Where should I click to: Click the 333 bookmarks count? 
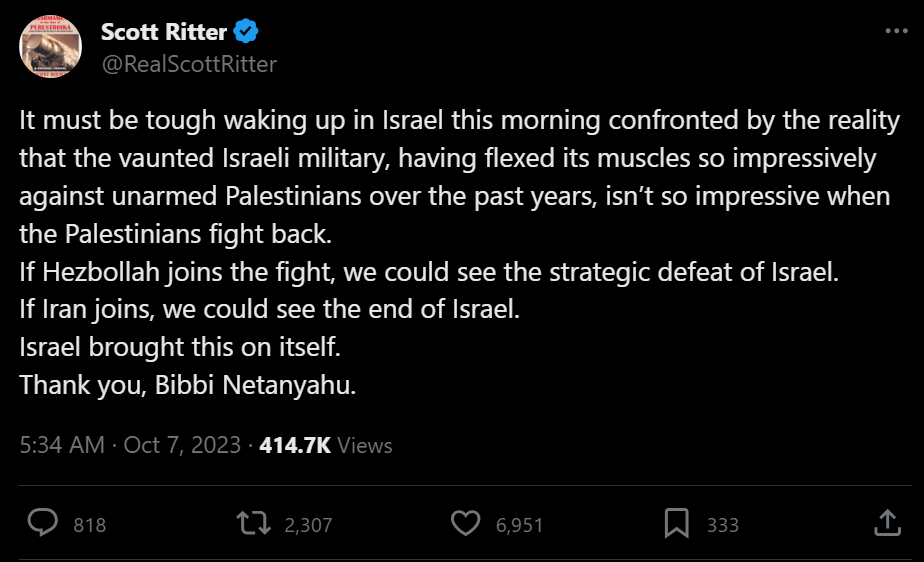[722, 524]
